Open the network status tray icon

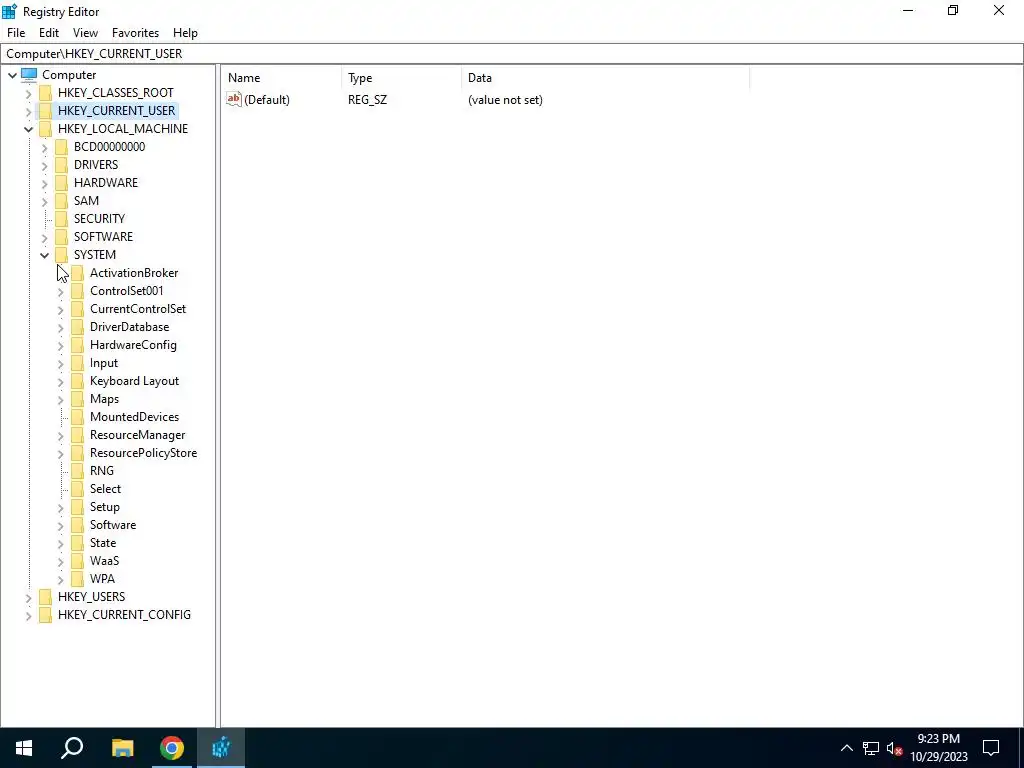pos(871,748)
